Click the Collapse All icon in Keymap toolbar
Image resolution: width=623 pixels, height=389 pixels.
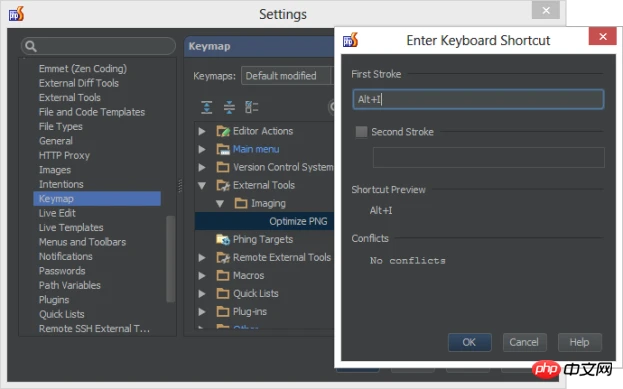click(x=229, y=107)
